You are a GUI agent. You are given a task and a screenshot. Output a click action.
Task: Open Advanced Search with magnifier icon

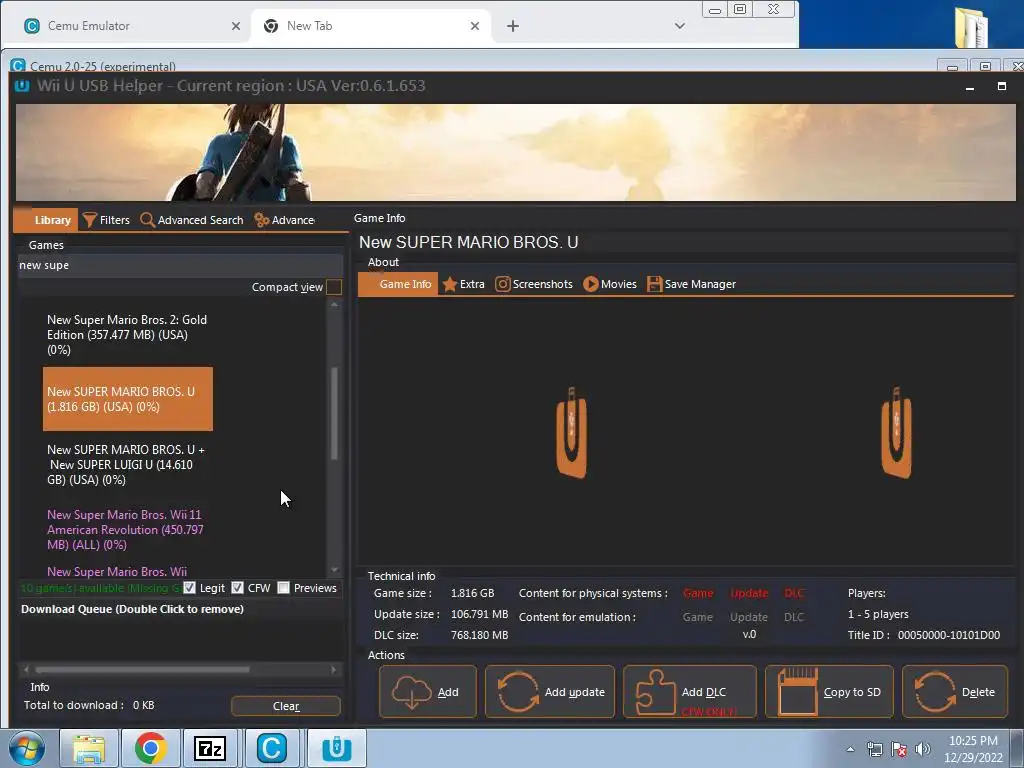pyautogui.click(x=192, y=220)
